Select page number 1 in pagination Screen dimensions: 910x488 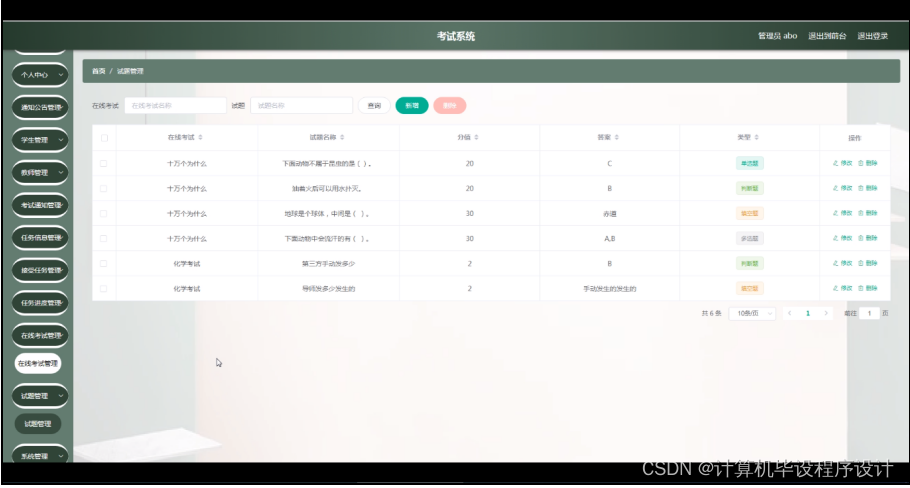(808, 313)
